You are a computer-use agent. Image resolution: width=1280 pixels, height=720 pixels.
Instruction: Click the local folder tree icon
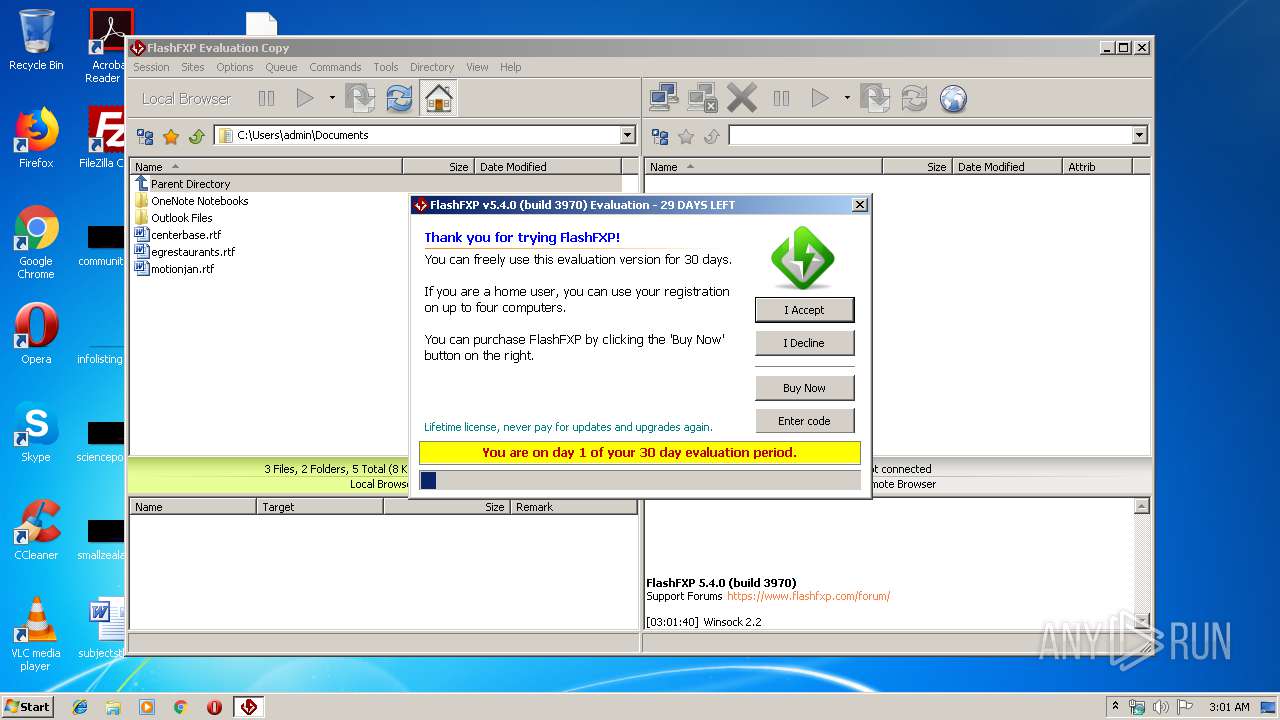pyautogui.click(x=145, y=136)
